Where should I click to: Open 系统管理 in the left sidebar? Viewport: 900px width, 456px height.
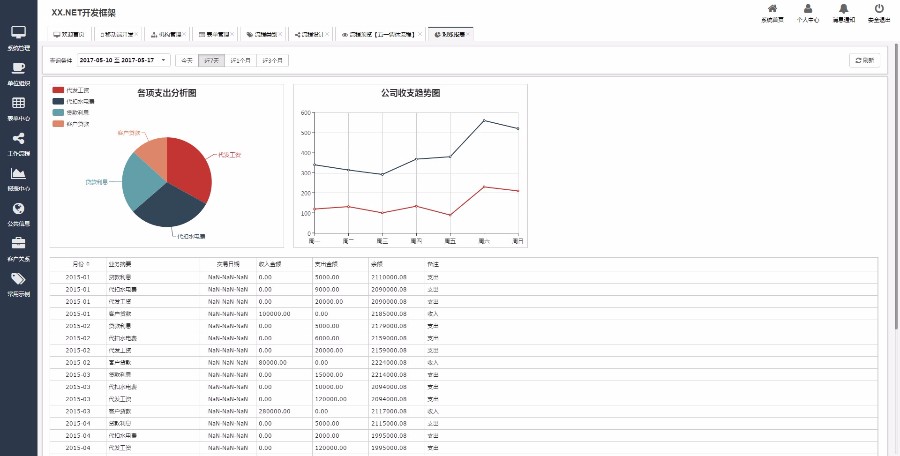pos(18,38)
